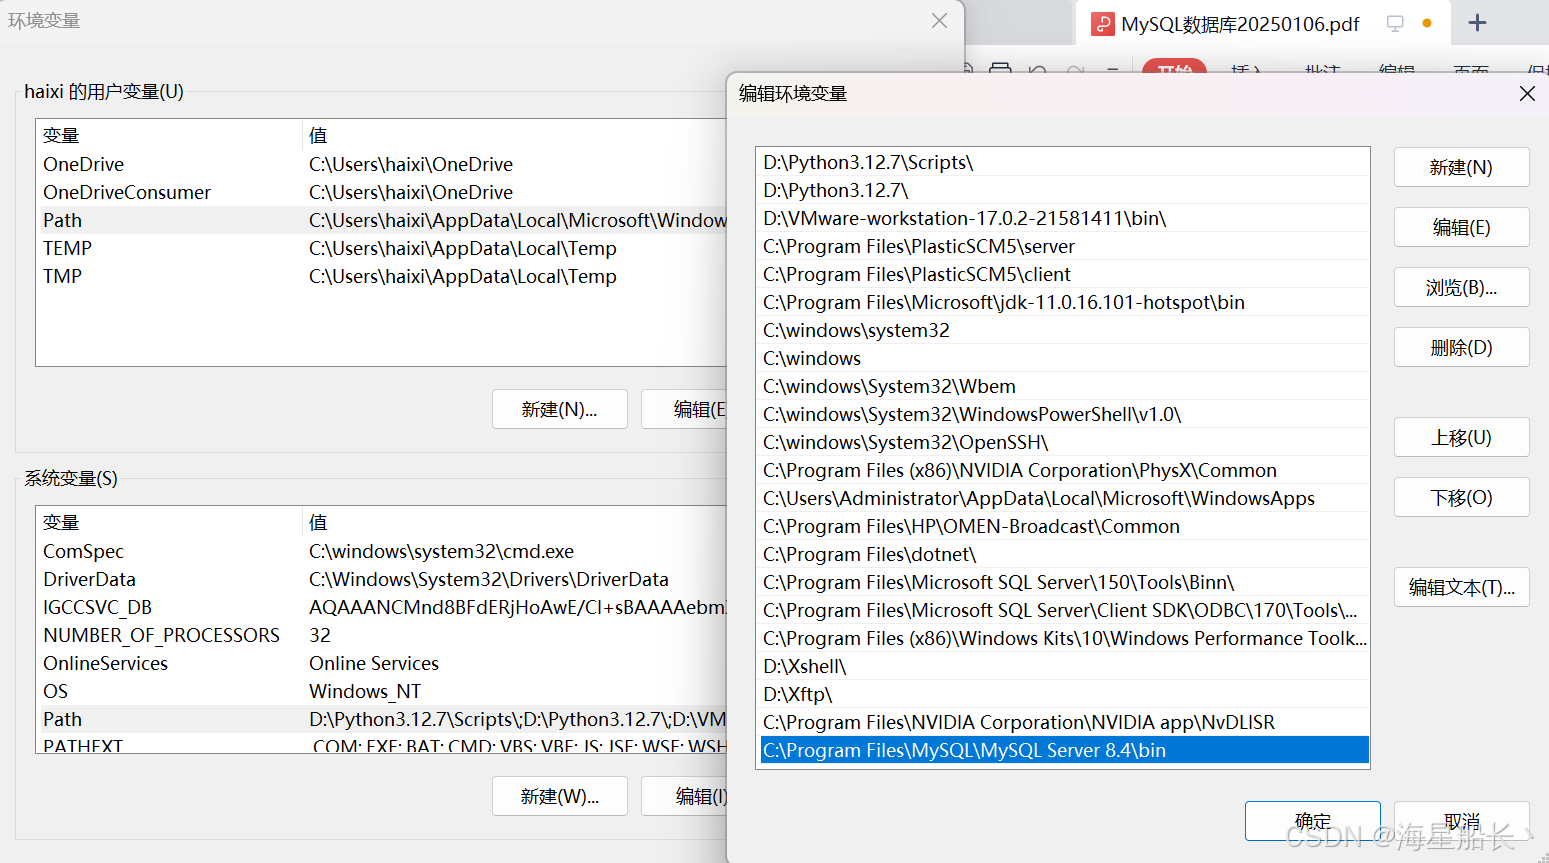Select the HP\OMEN-Broadcast\Common entry

(1064, 526)
